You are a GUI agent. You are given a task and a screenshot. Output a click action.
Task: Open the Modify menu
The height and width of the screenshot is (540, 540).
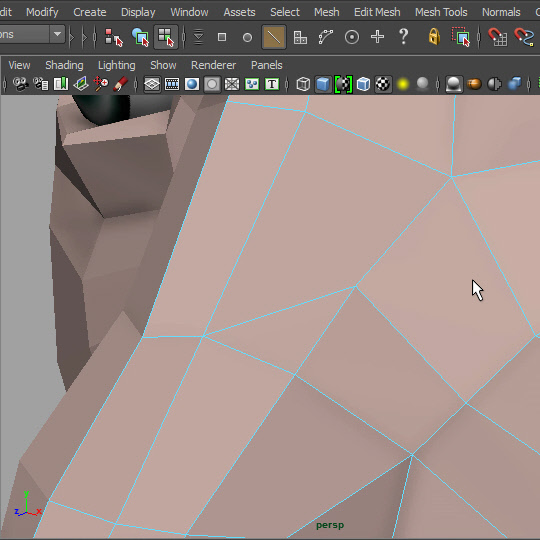[x=42, y=12]
